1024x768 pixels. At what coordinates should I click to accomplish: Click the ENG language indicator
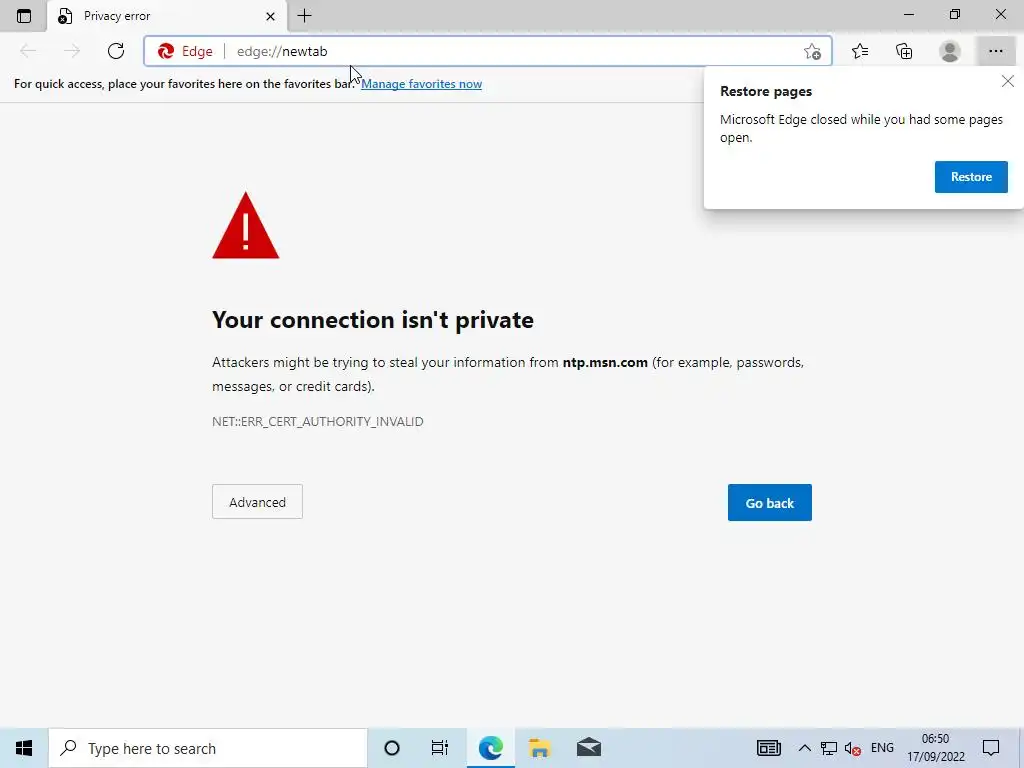pyautogui.click(x=882, y=748)
